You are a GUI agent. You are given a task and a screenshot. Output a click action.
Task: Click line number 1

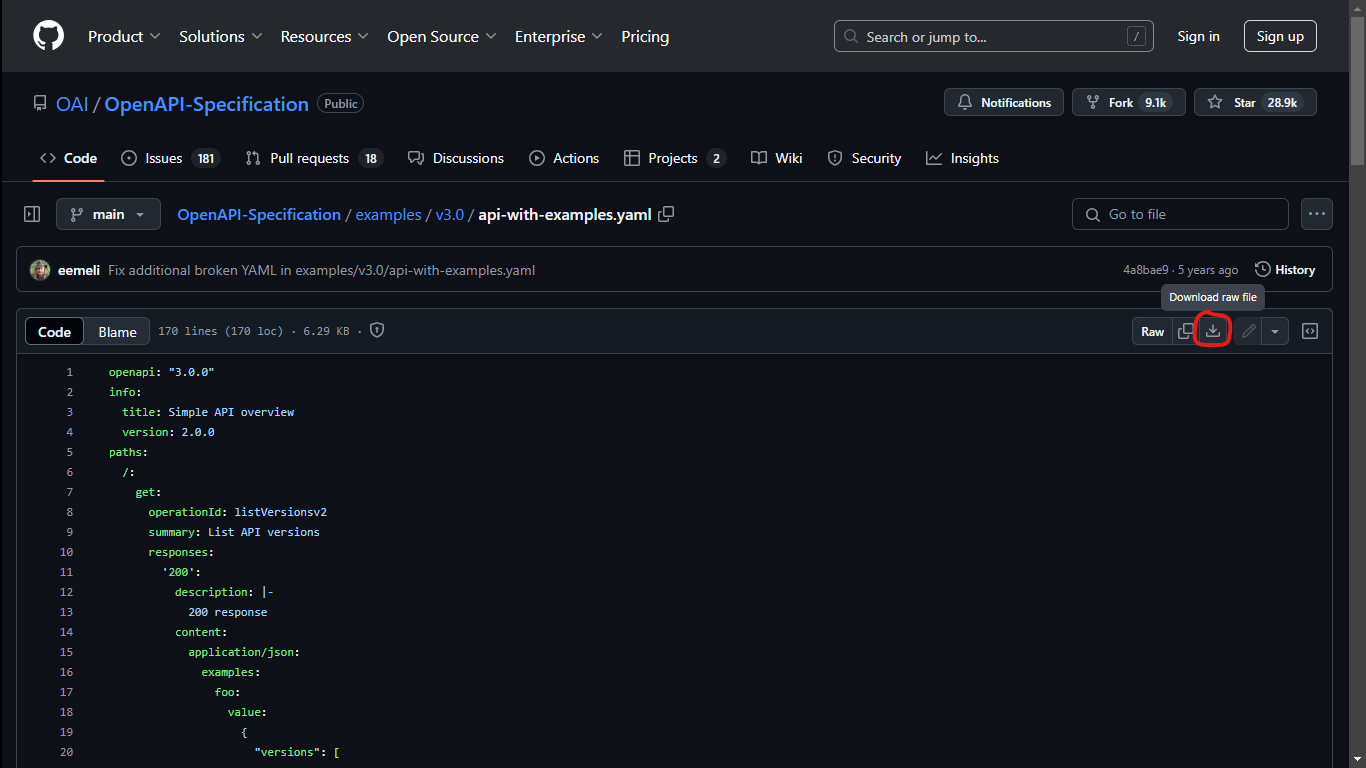pos(70,372)
